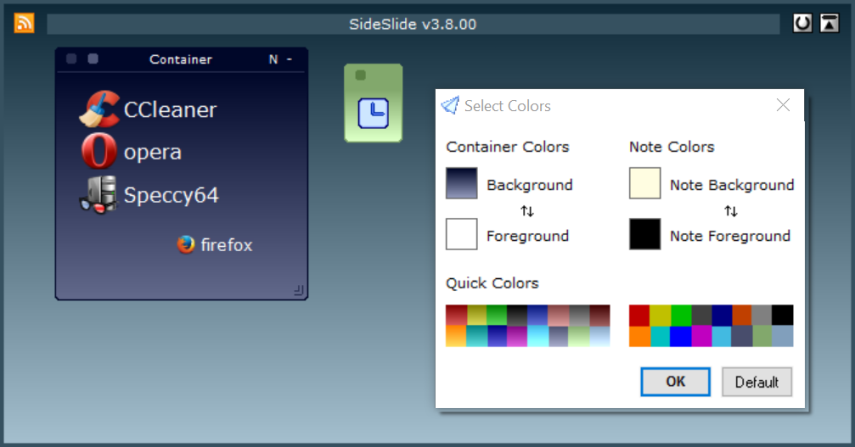
Task: Pick the solid yellow quick color
Action: (660, 316)
